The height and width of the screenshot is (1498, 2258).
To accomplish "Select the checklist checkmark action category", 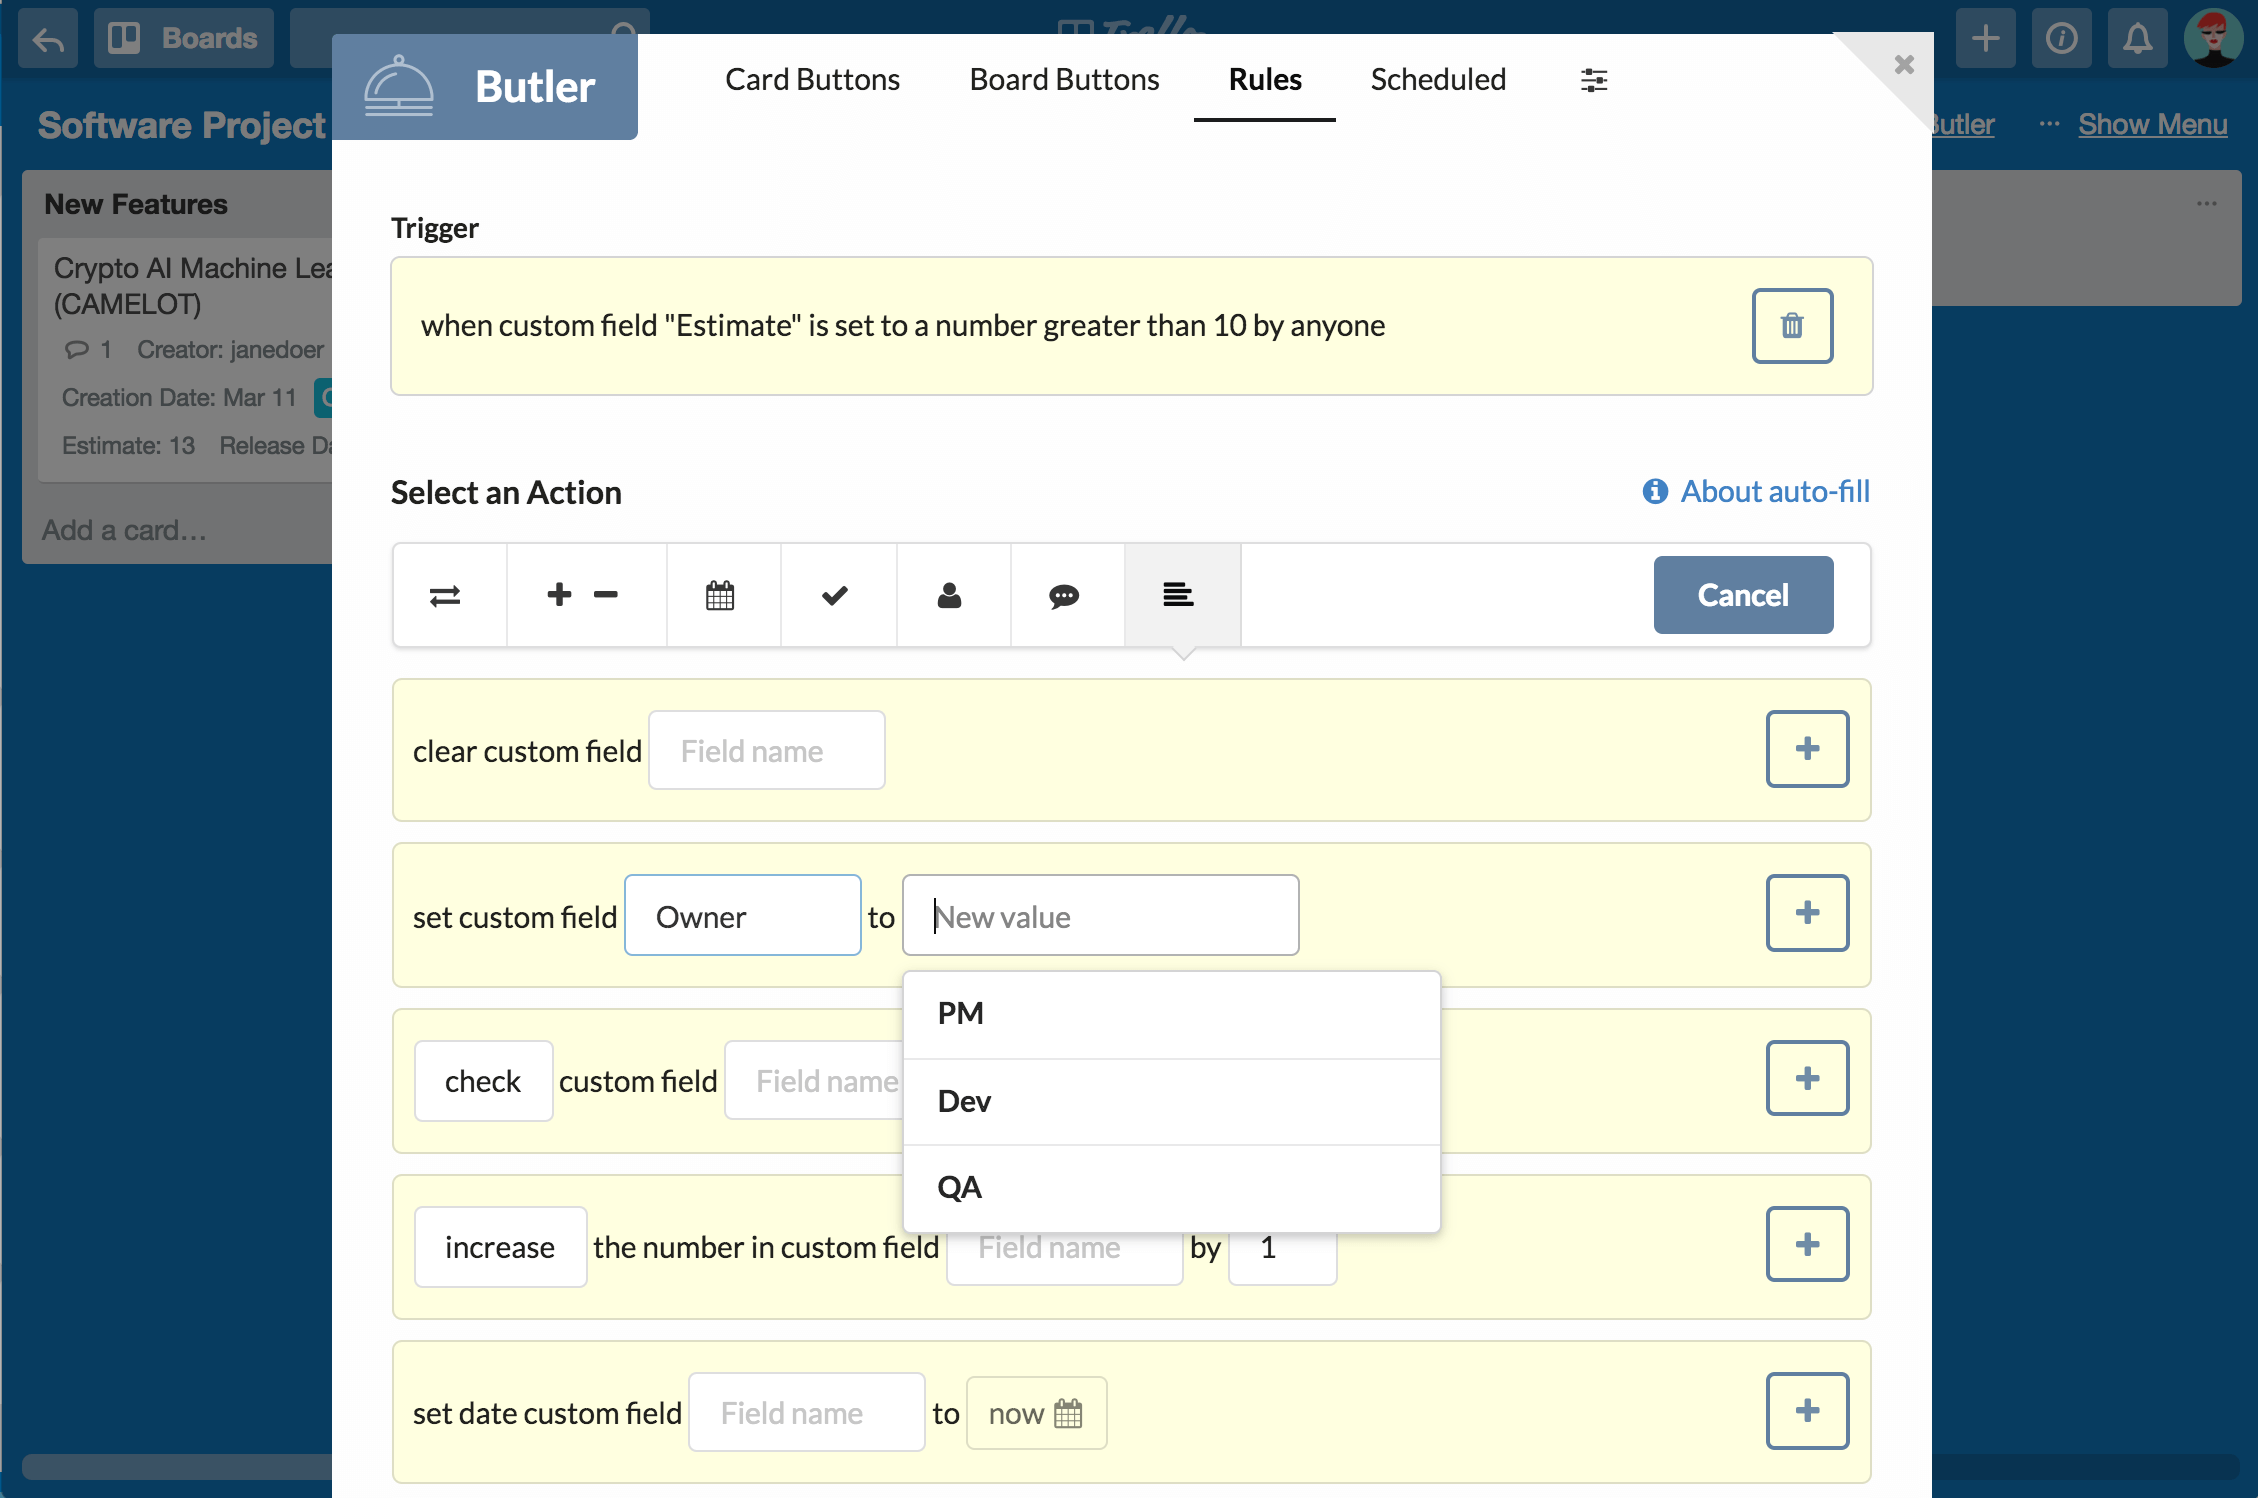I will (835, 596).
